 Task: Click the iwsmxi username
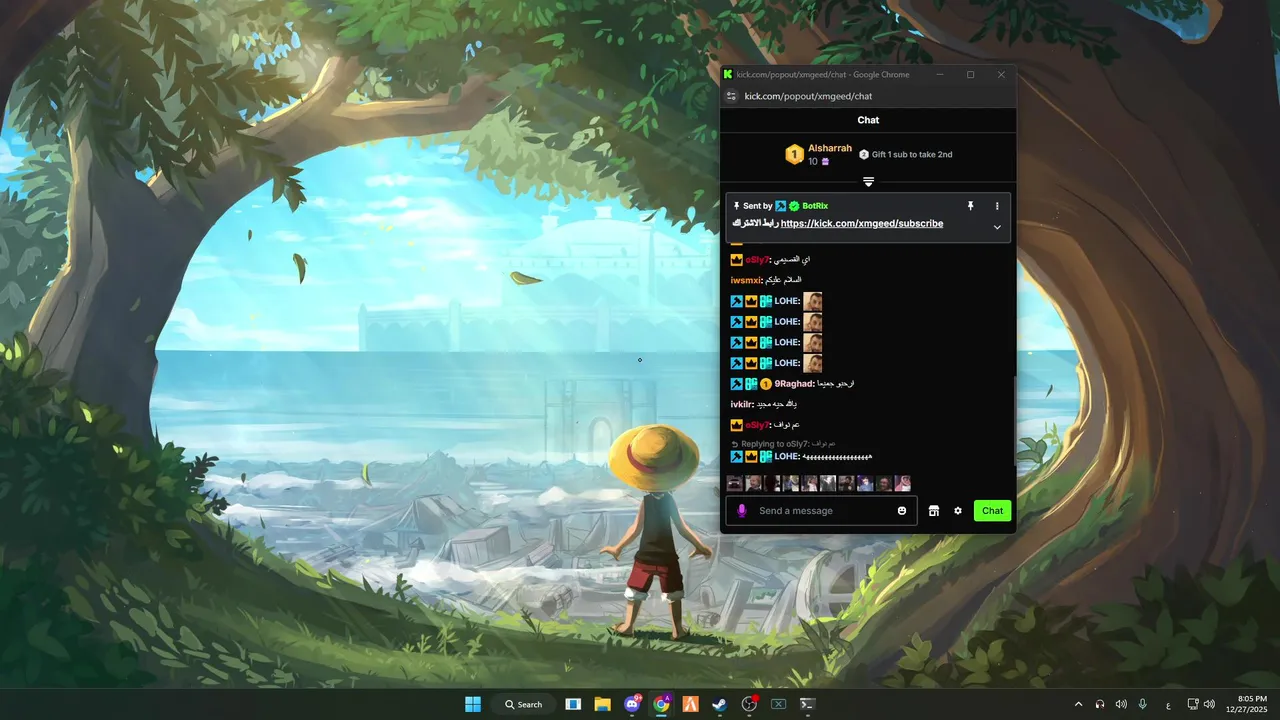point(746,280)
